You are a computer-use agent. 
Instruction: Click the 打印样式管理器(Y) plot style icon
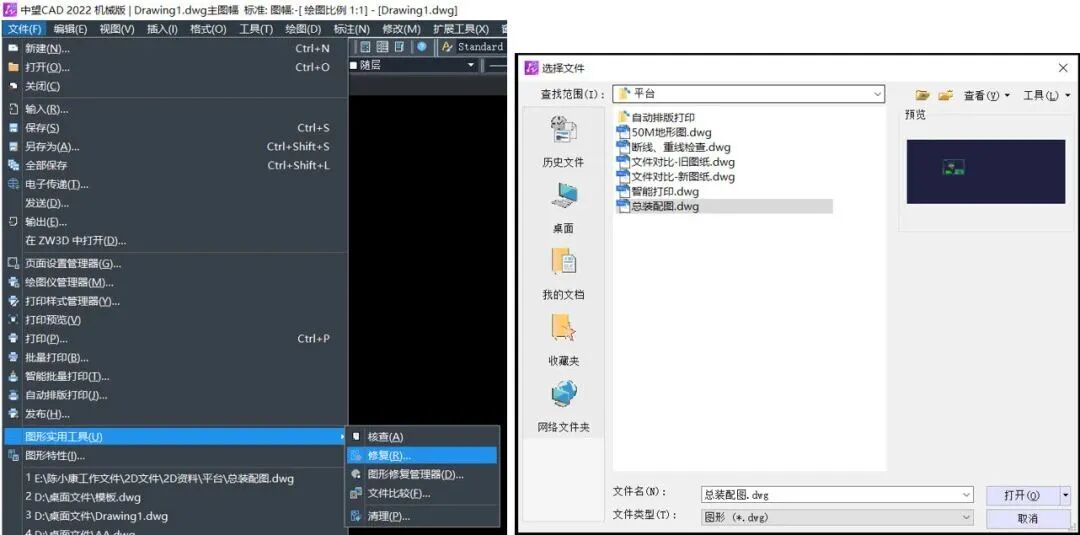(x=13, y=301)
